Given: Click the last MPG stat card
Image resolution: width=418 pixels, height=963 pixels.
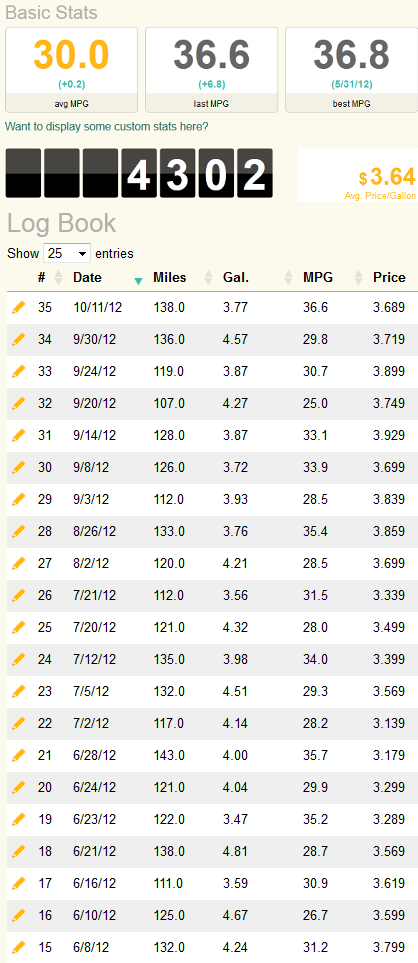Looking at the screenshot, I should 211,70.
